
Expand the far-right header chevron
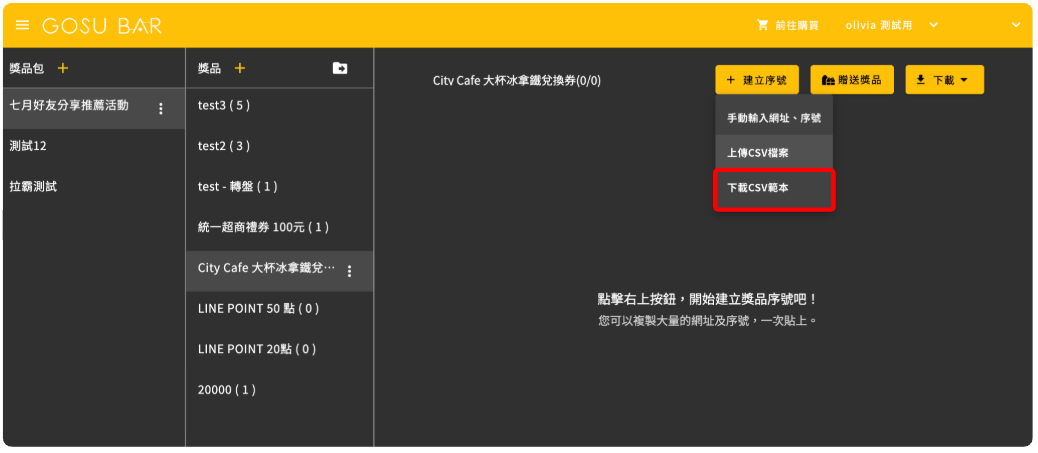point(1017,25)
